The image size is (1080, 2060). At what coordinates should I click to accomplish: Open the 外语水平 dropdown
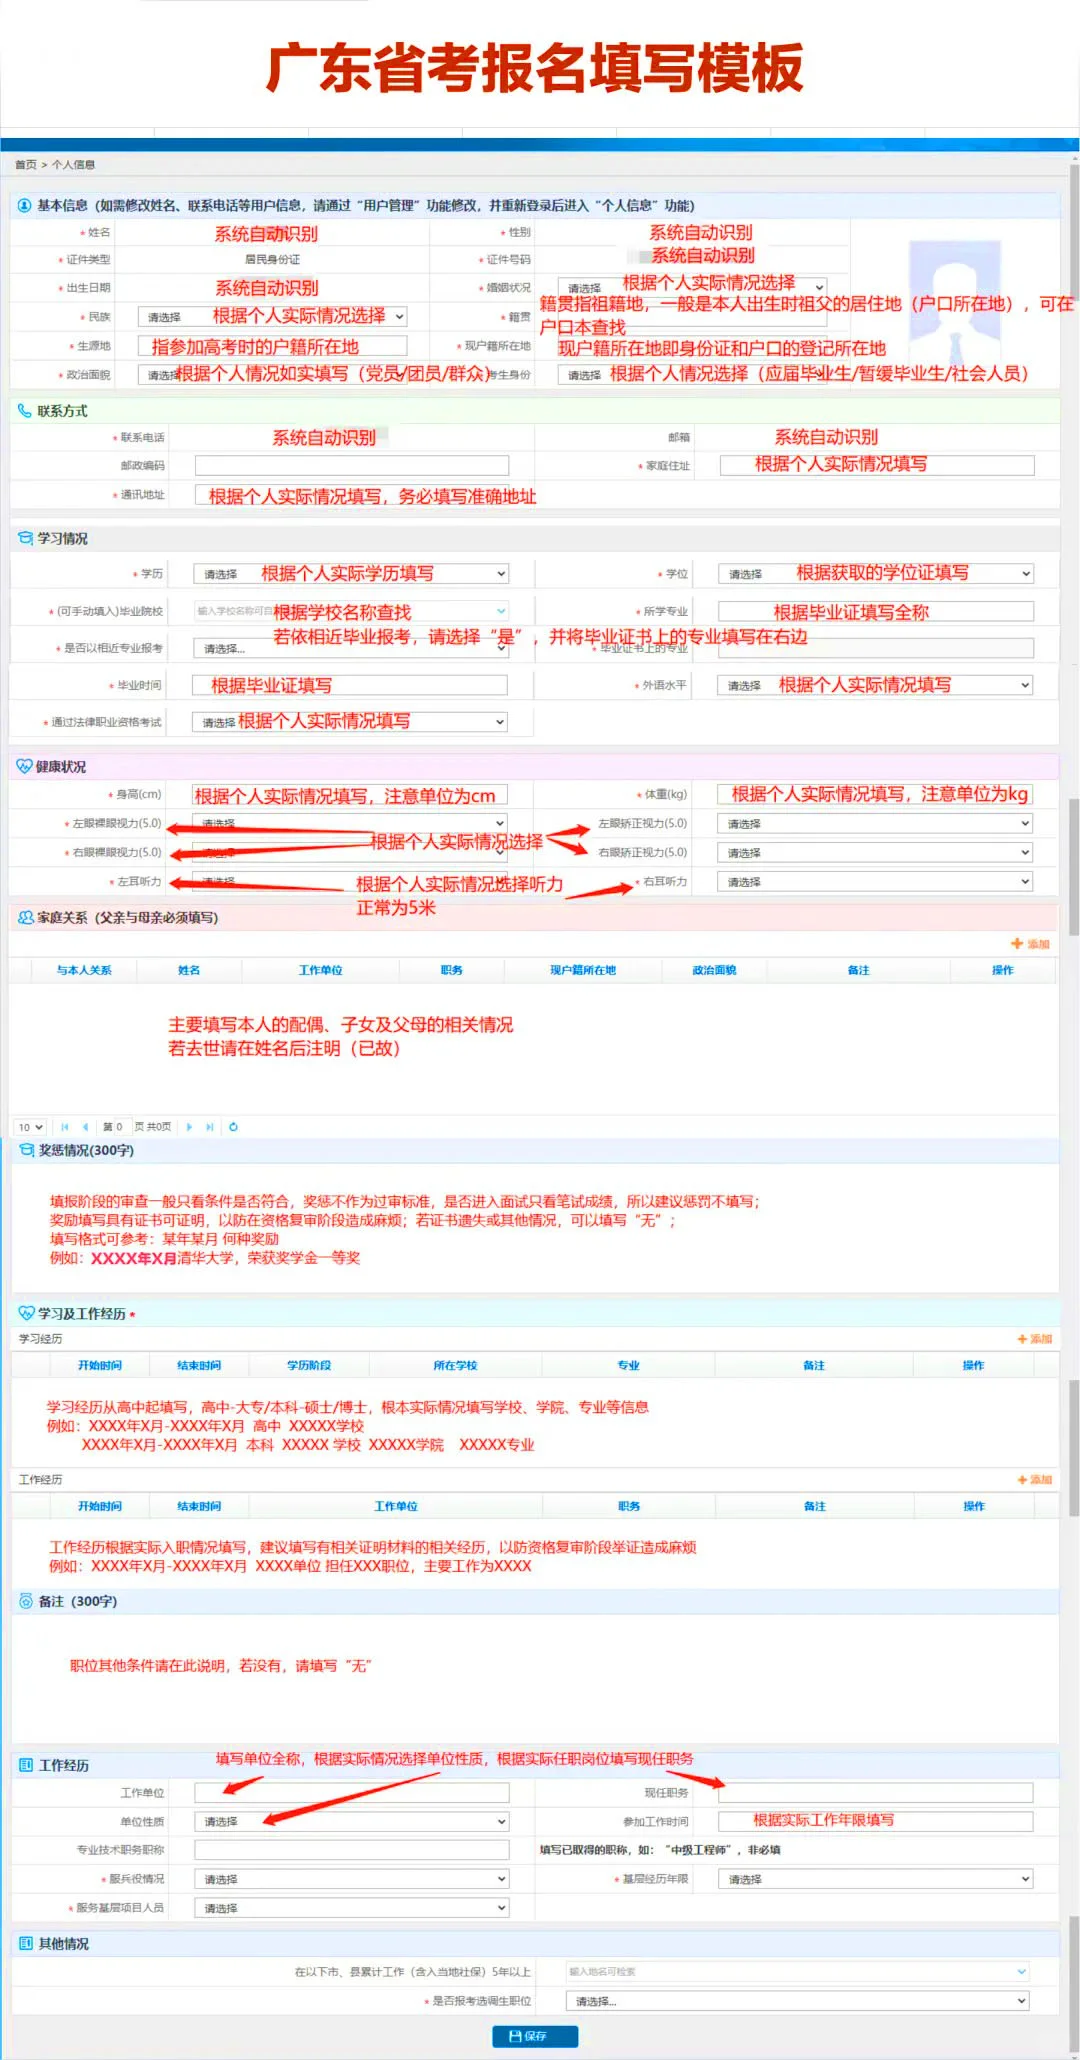click(x=875, y=686)
